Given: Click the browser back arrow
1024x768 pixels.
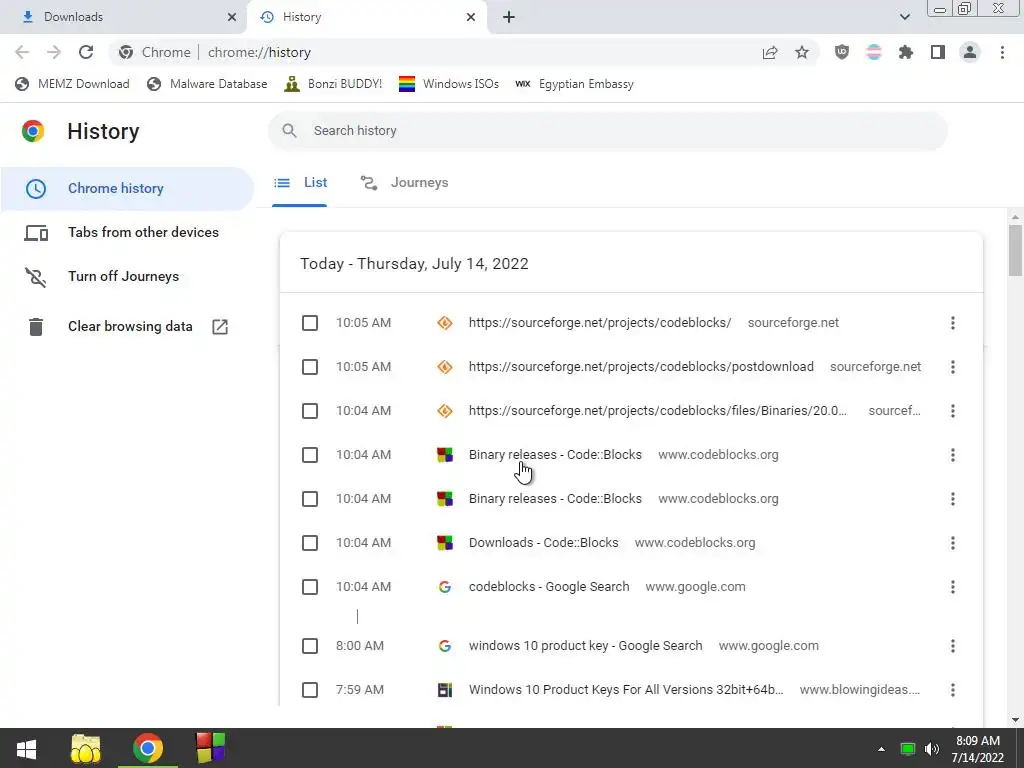Looking at the screenshot, I should [22, 52].
